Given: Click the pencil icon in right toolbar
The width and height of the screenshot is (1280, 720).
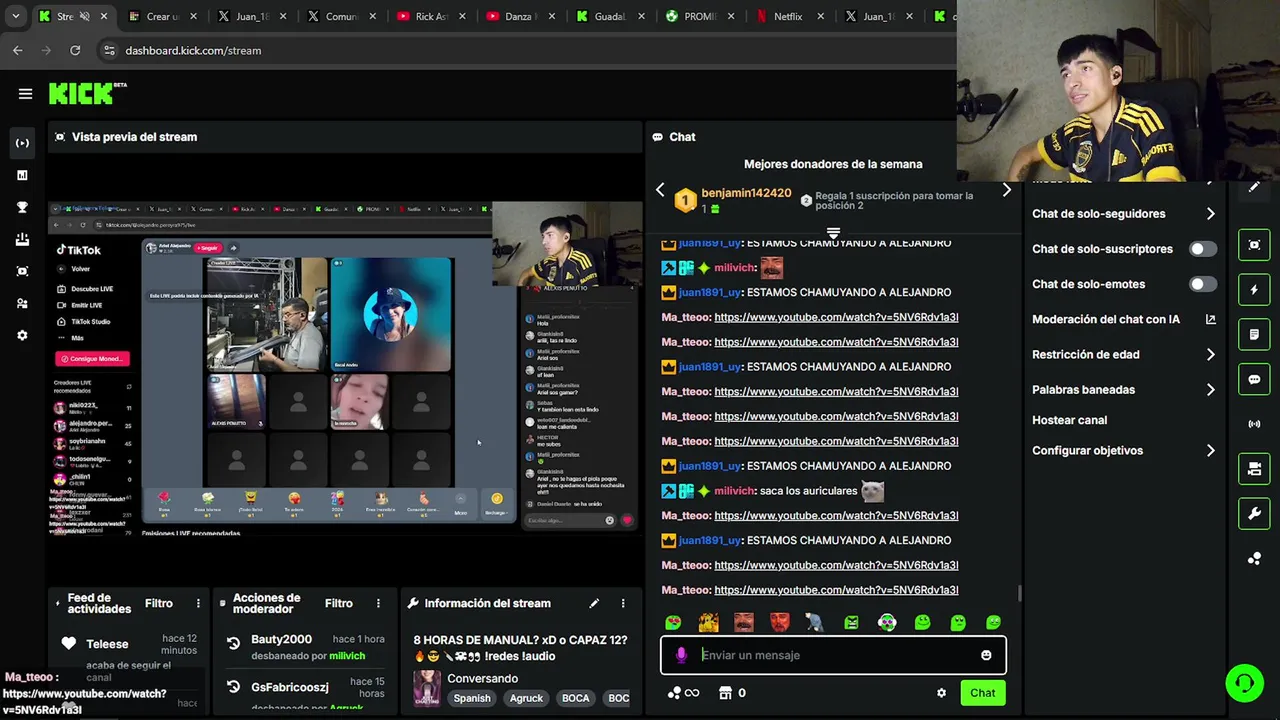Looking at the screenshot, I should click(x=1254, y=187).
